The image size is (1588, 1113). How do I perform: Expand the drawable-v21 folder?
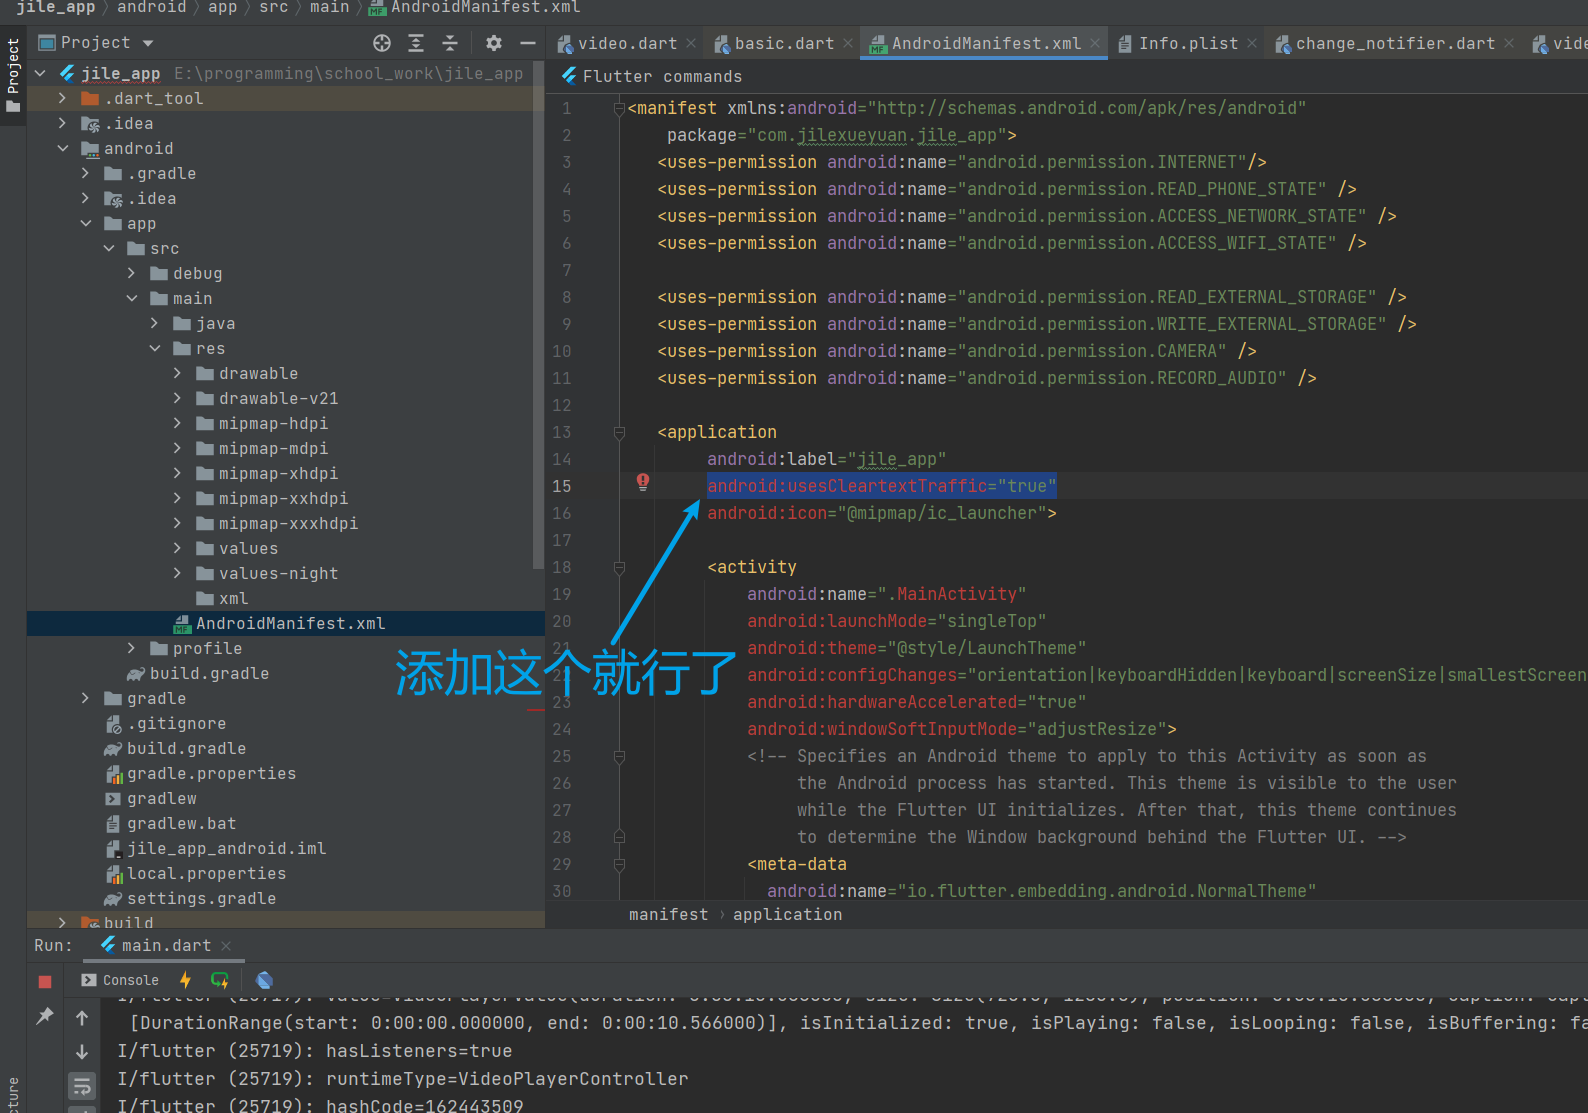click(178, 398)
